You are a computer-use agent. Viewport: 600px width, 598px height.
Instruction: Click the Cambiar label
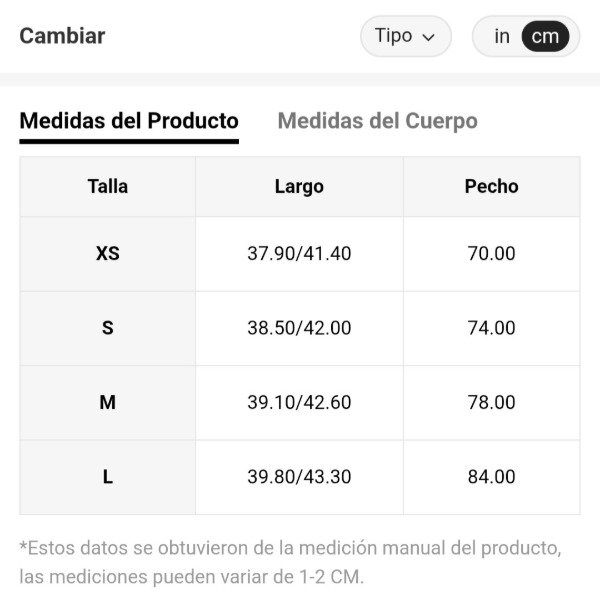[62, 36]
